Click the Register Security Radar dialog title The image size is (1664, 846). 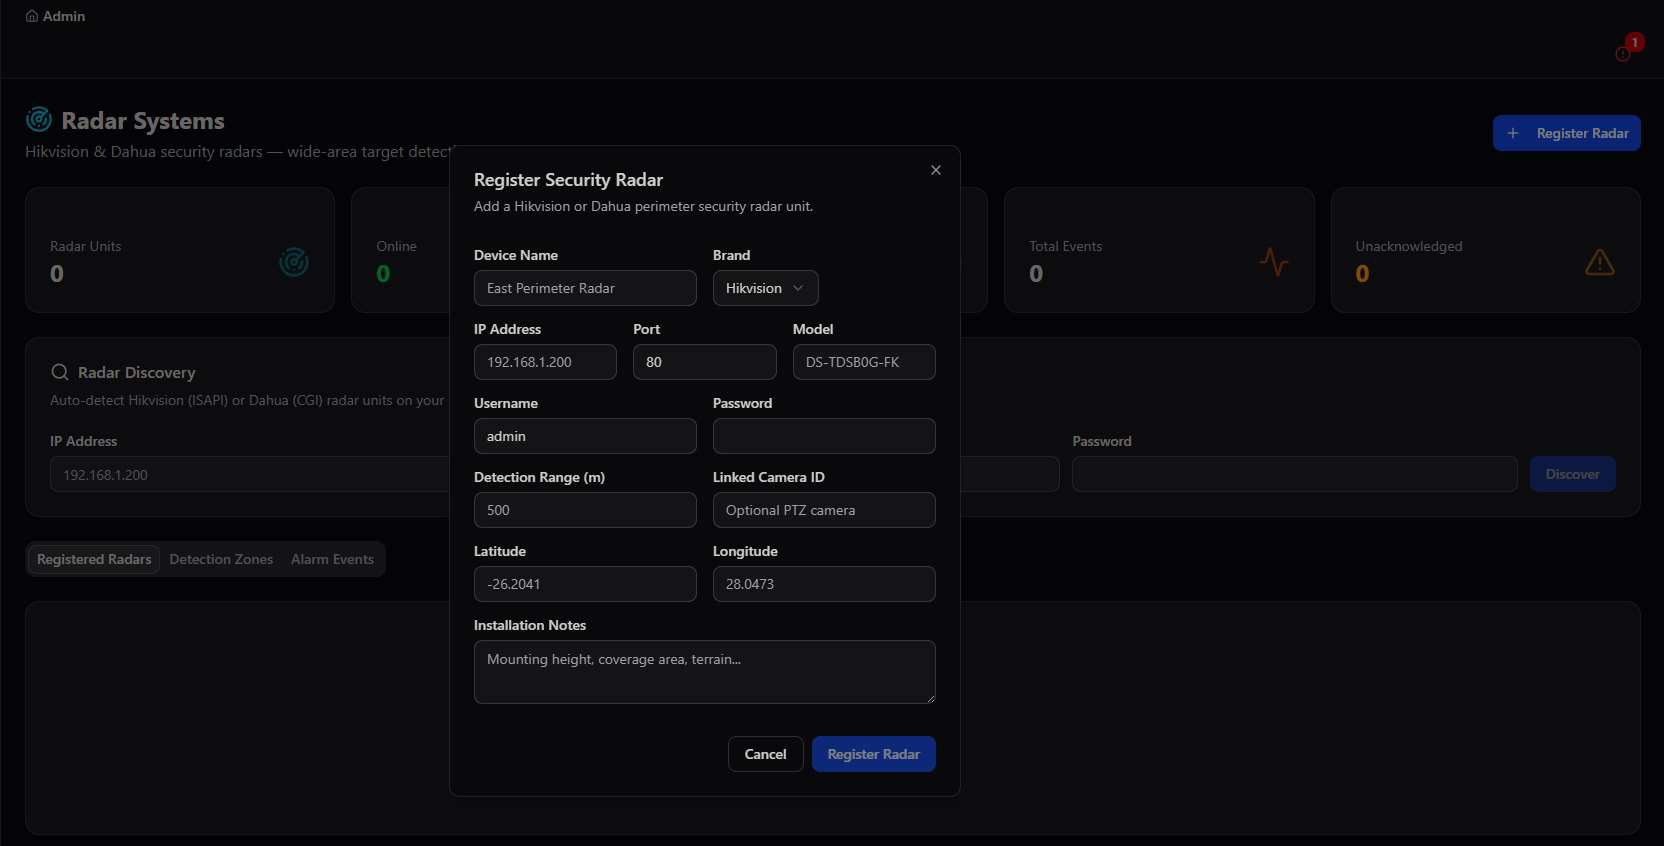(568, 180)
